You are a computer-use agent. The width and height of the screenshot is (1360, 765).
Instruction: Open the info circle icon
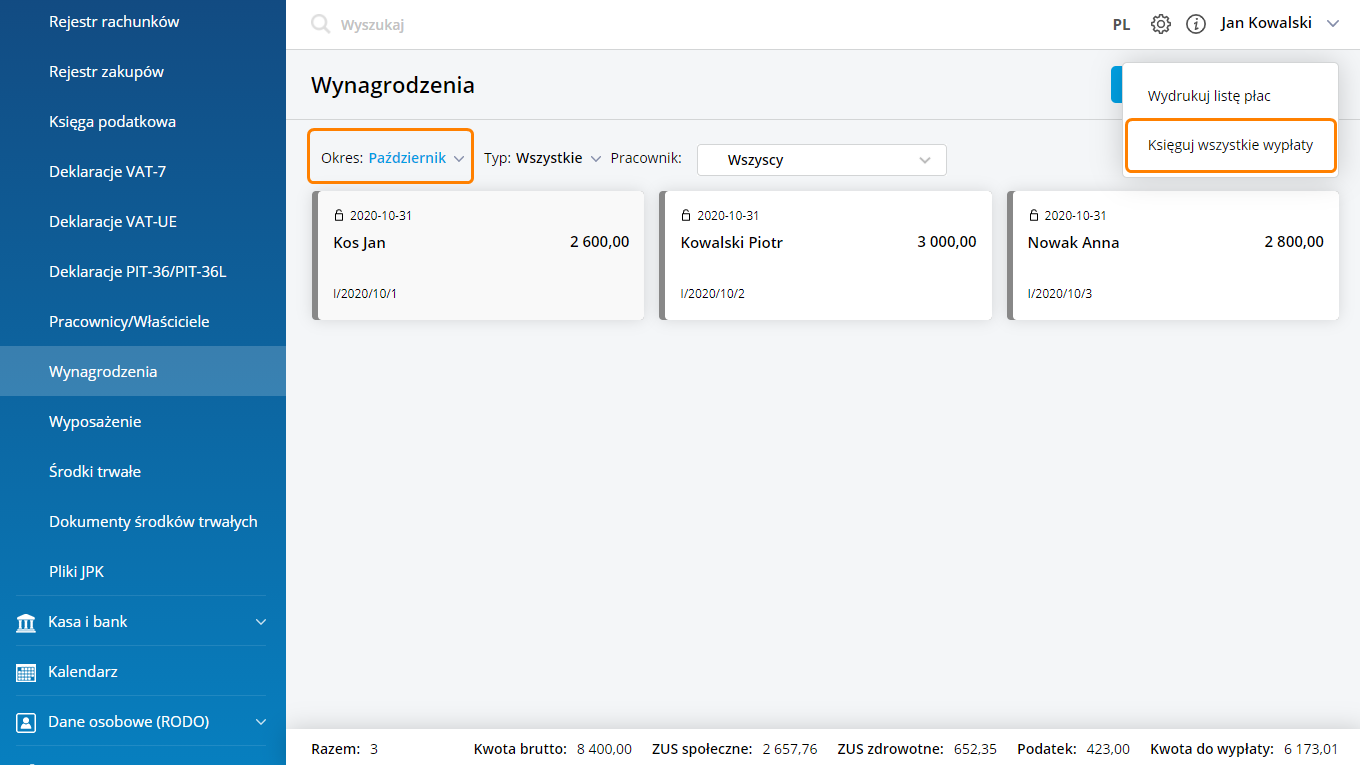click(x=1195, y=24)
